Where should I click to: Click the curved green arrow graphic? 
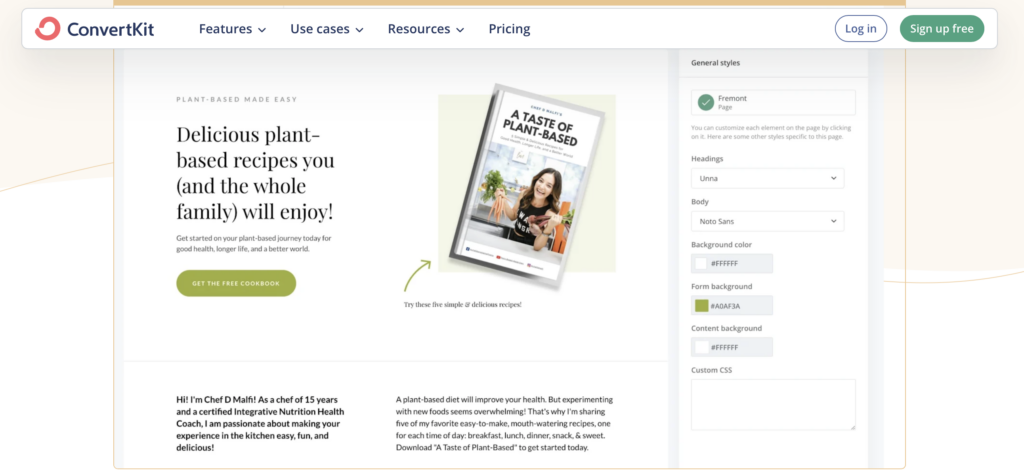coord(417,275)
